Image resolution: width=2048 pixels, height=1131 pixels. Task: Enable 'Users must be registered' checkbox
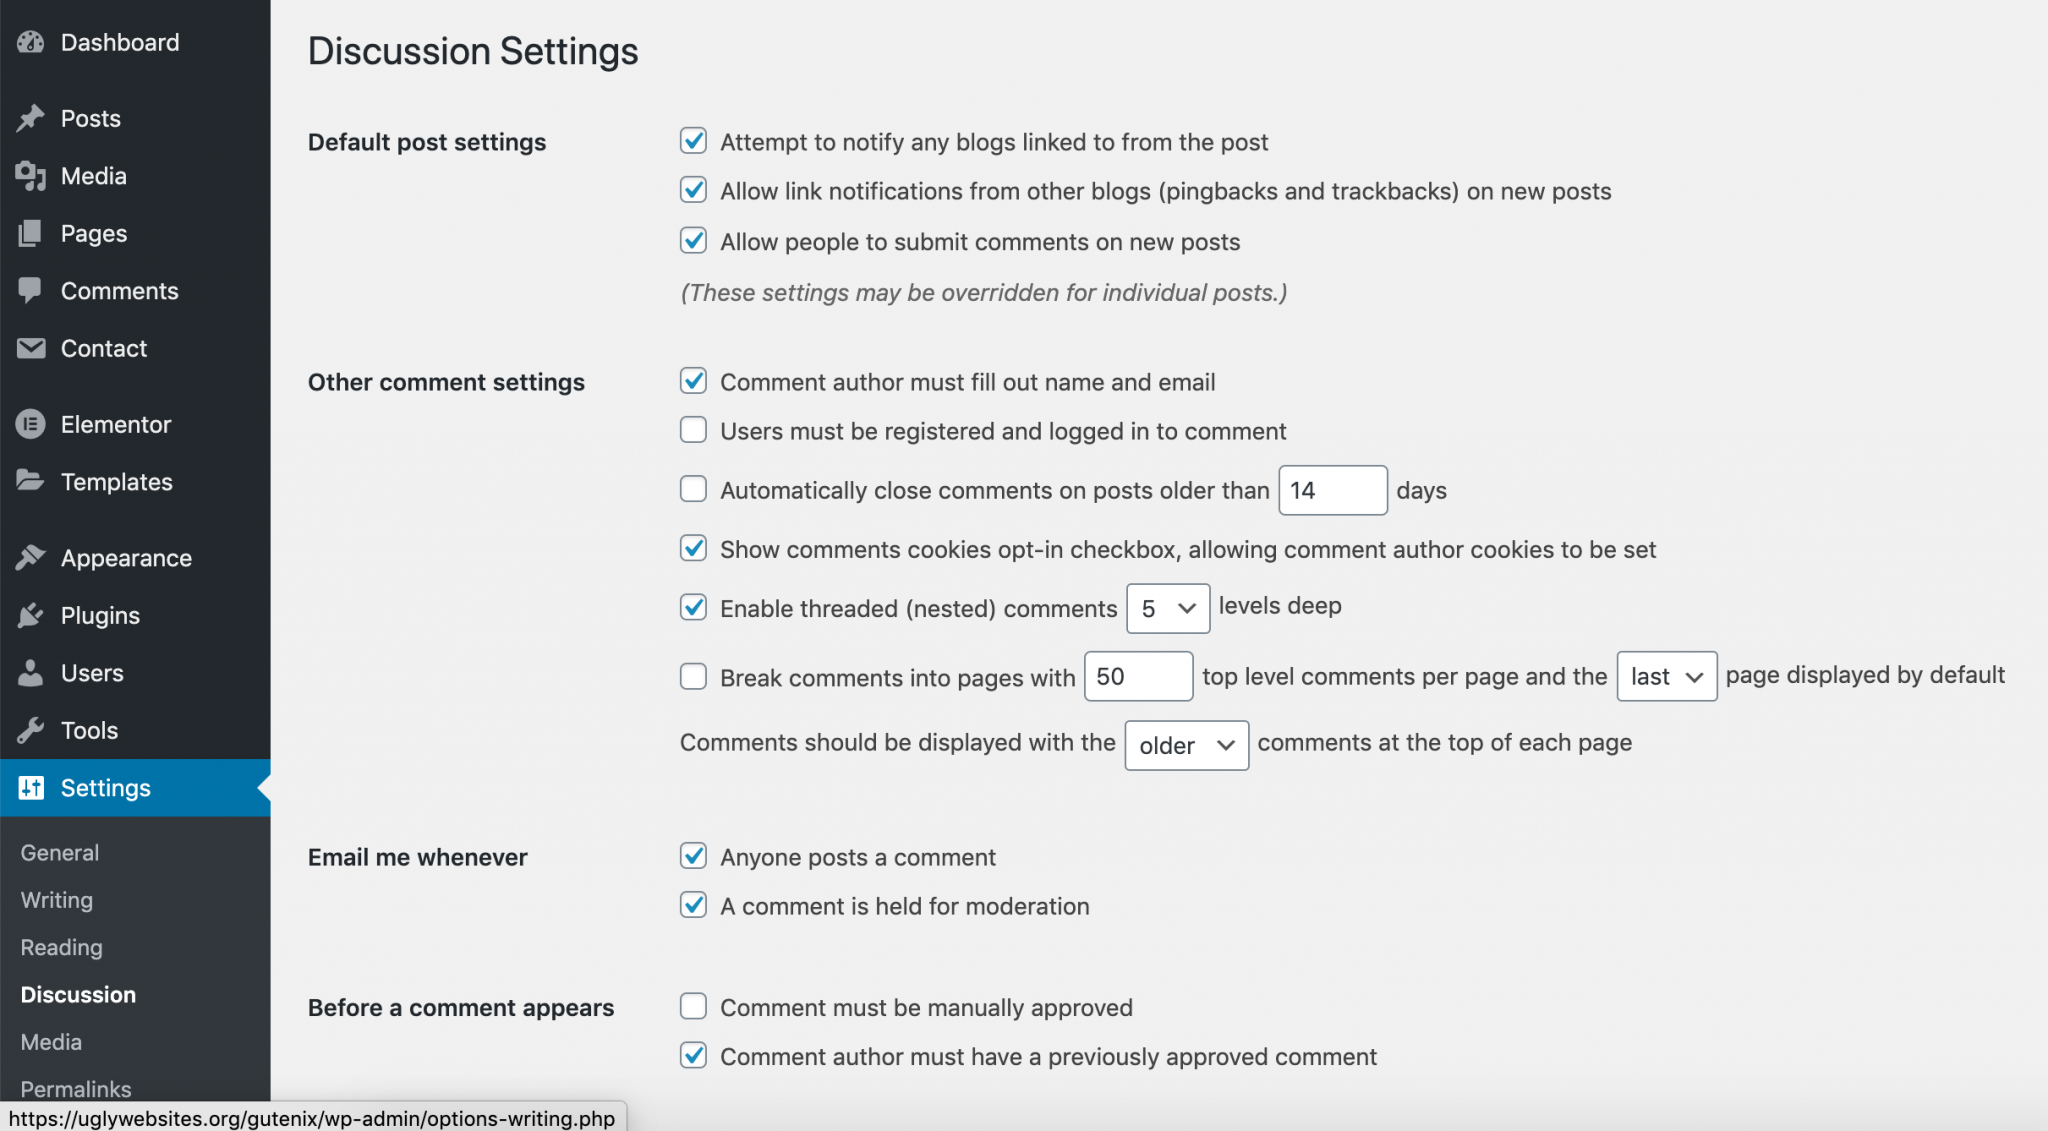click(693, 430)
